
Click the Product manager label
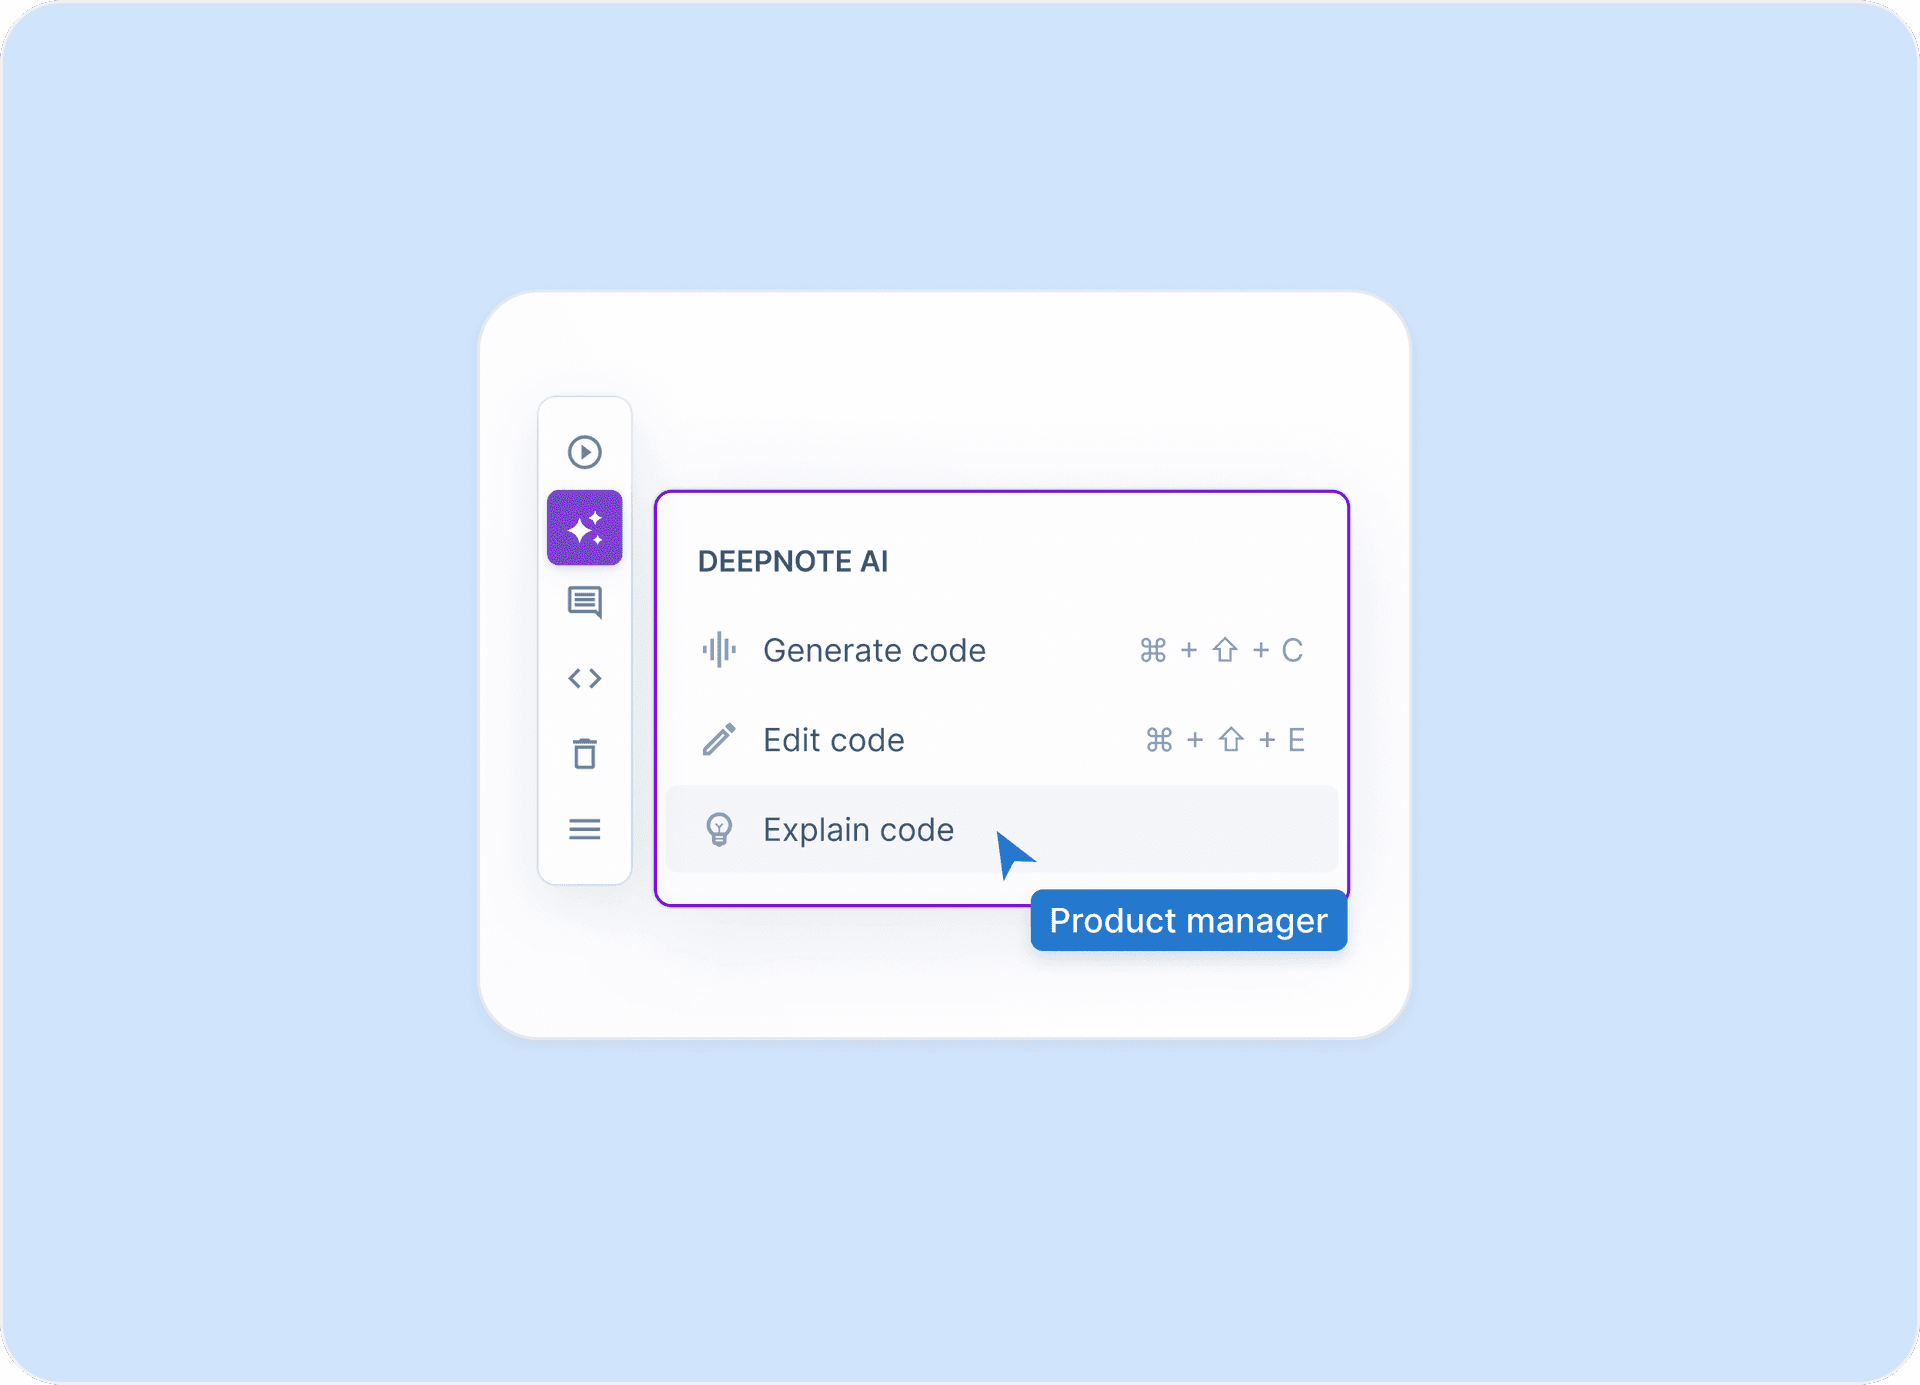point(1188,920)
